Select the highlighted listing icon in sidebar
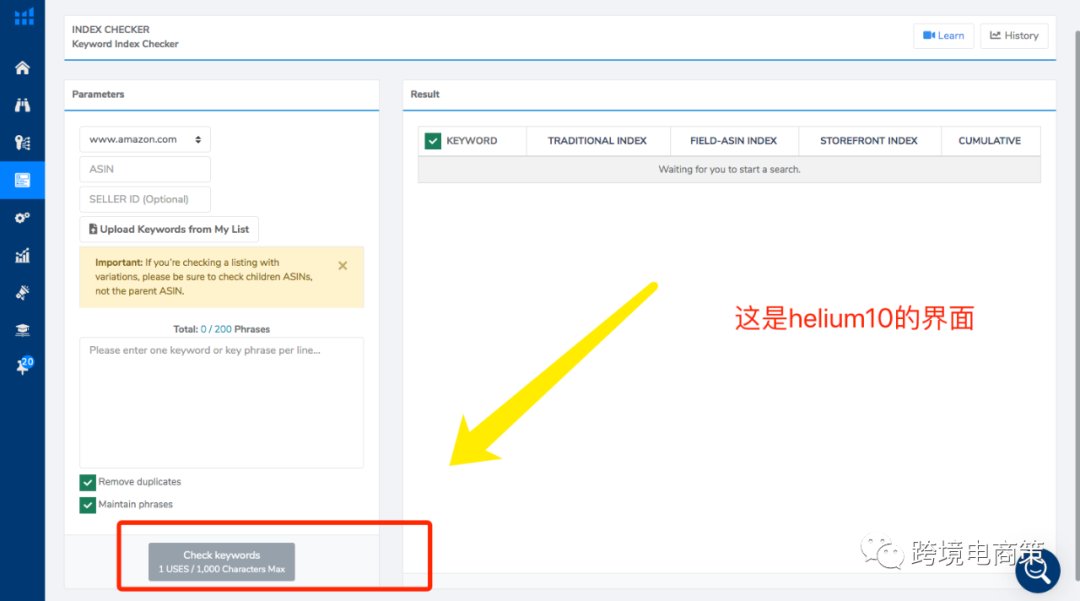The height and width of the screenshot is (601, 1080). pyautogui.click(x=22, y=181)
